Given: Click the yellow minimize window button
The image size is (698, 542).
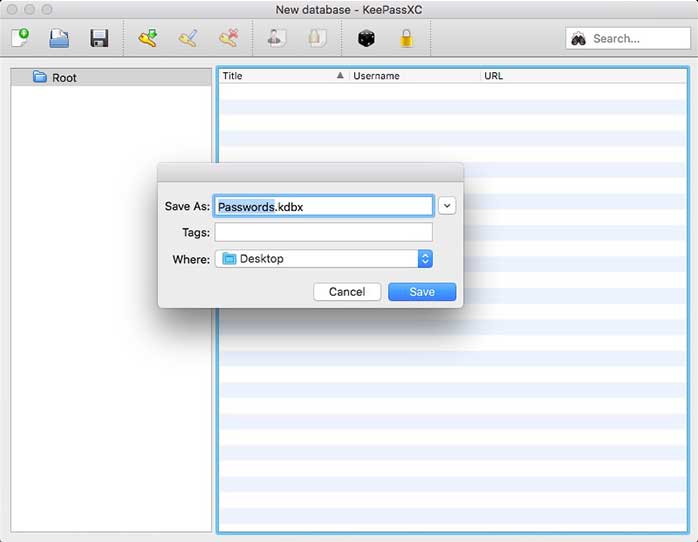Looking at the screenshot, I should [30, 9].
